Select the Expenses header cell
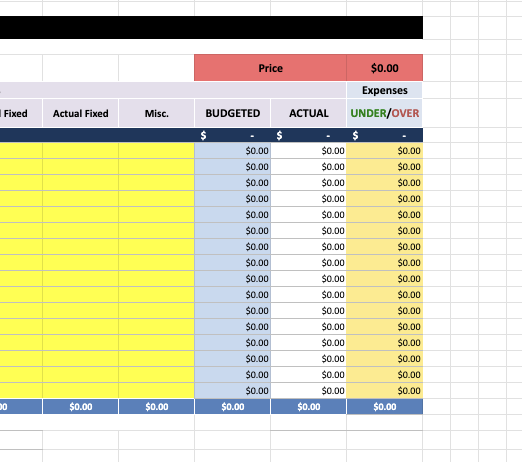The image size is (522, 462). click(385, 90)
